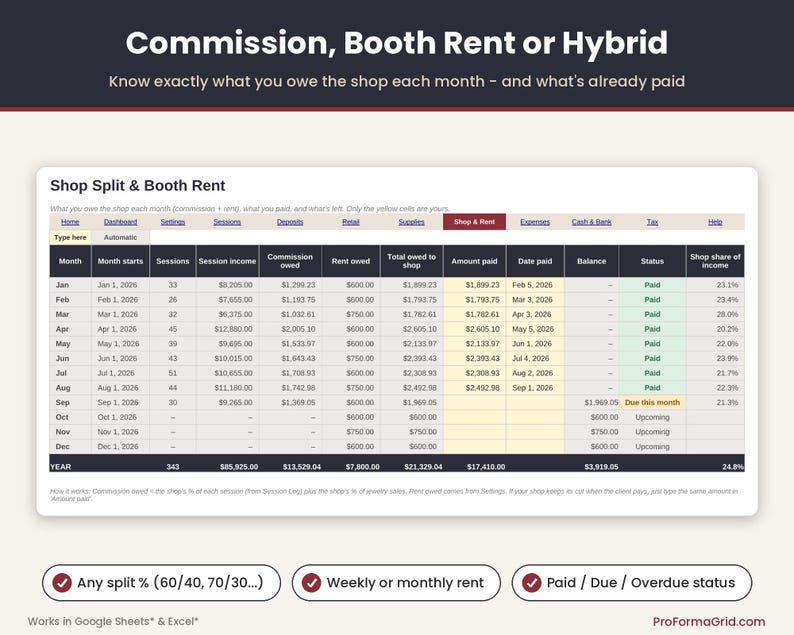This screenshot has width=794, height=635.
Task: Click the 'Paid / Due / Overdue status' checkmark icon
Action: (x=532, y=583)
